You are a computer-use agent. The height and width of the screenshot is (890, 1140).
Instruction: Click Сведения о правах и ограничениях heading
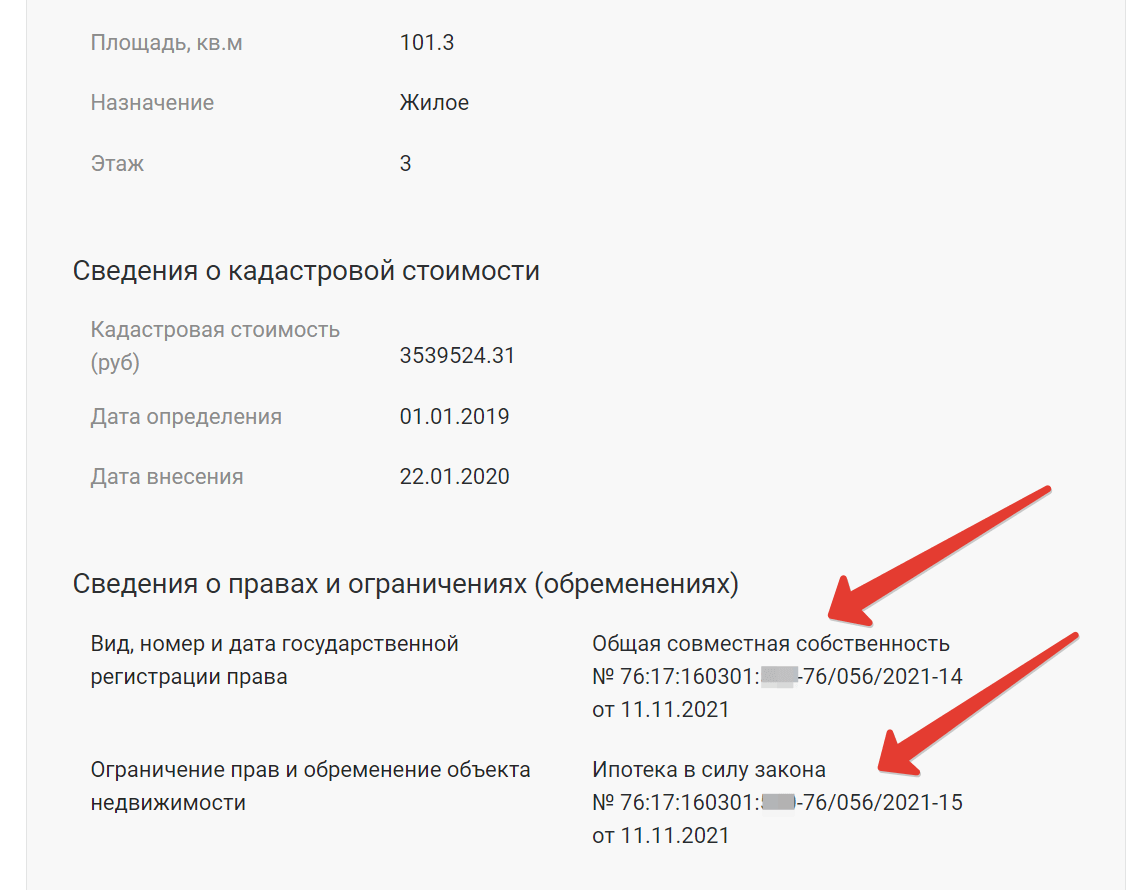tap(406, 584)
